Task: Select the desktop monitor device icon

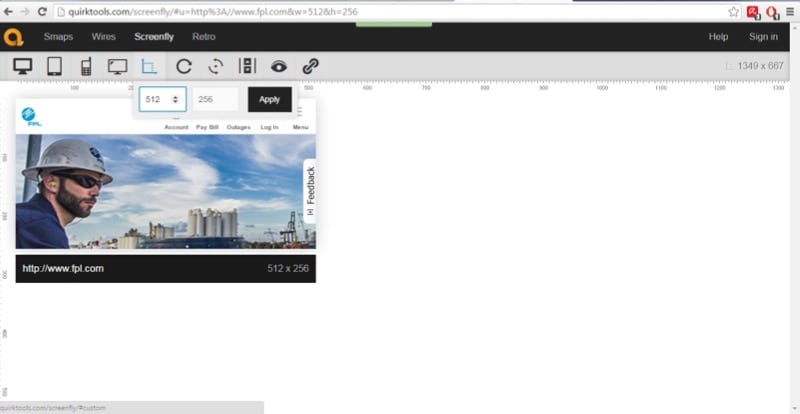Action: (x=22, y=66)
